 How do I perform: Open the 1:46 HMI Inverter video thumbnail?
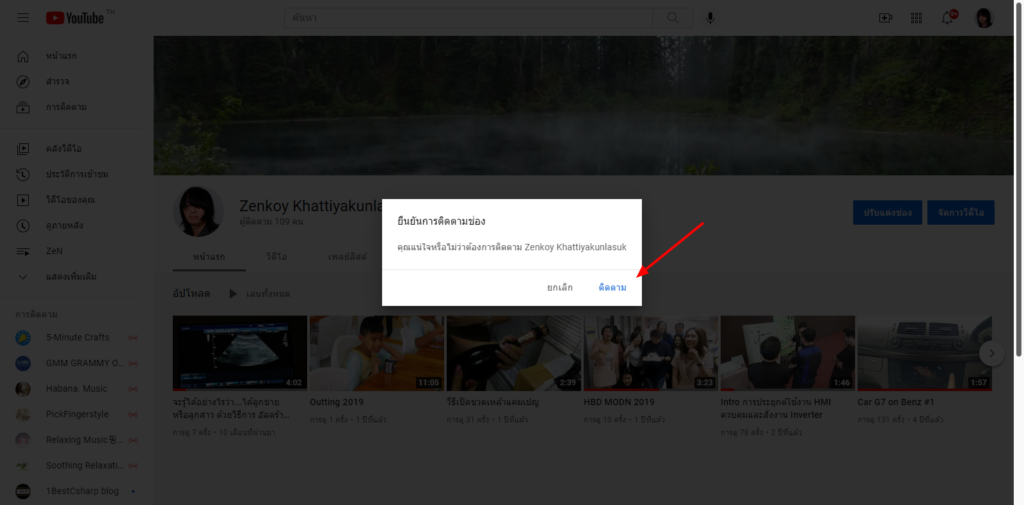coord(788,353)
